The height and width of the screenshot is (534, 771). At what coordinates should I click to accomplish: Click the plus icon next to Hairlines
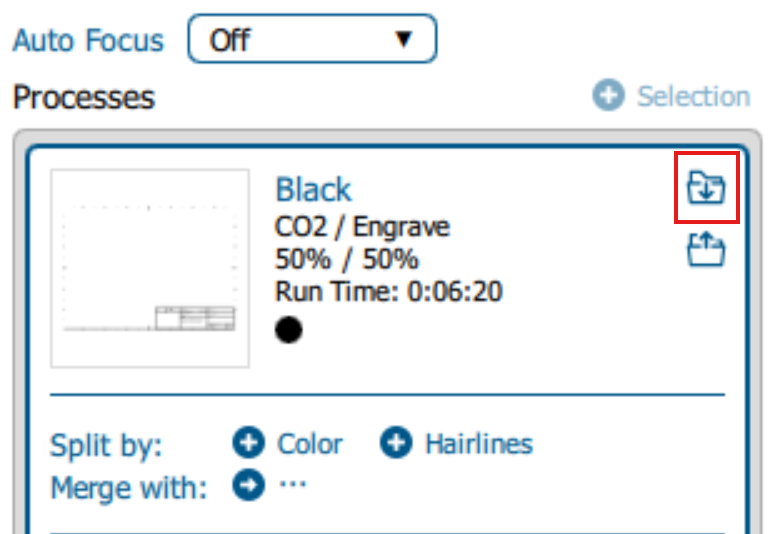pos(396,443)
